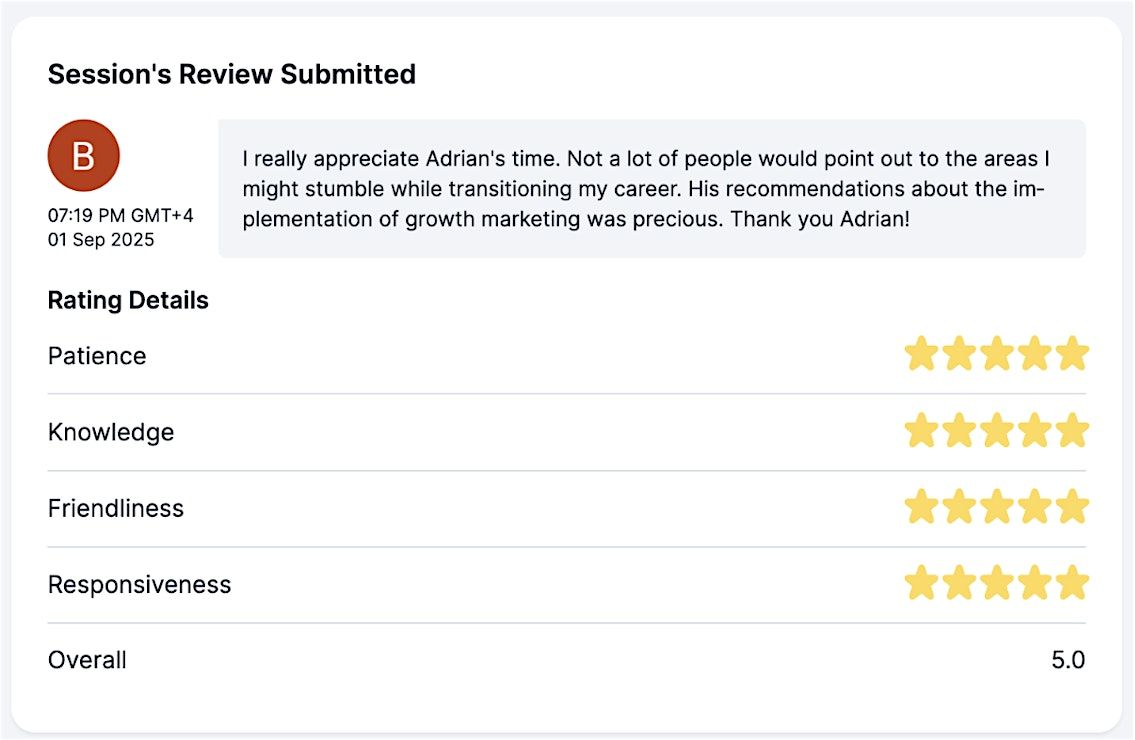Click the third star in Patience row

[x=996, y=355]
